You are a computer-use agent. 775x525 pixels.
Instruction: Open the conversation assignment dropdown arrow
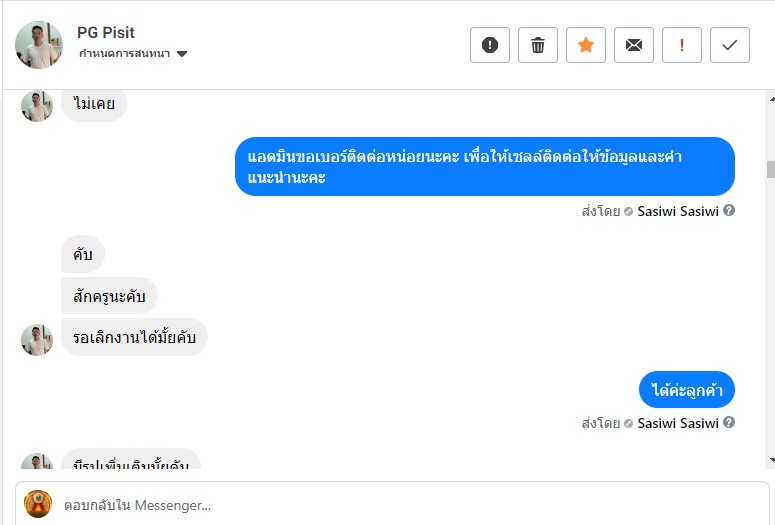tap(182, 54)
